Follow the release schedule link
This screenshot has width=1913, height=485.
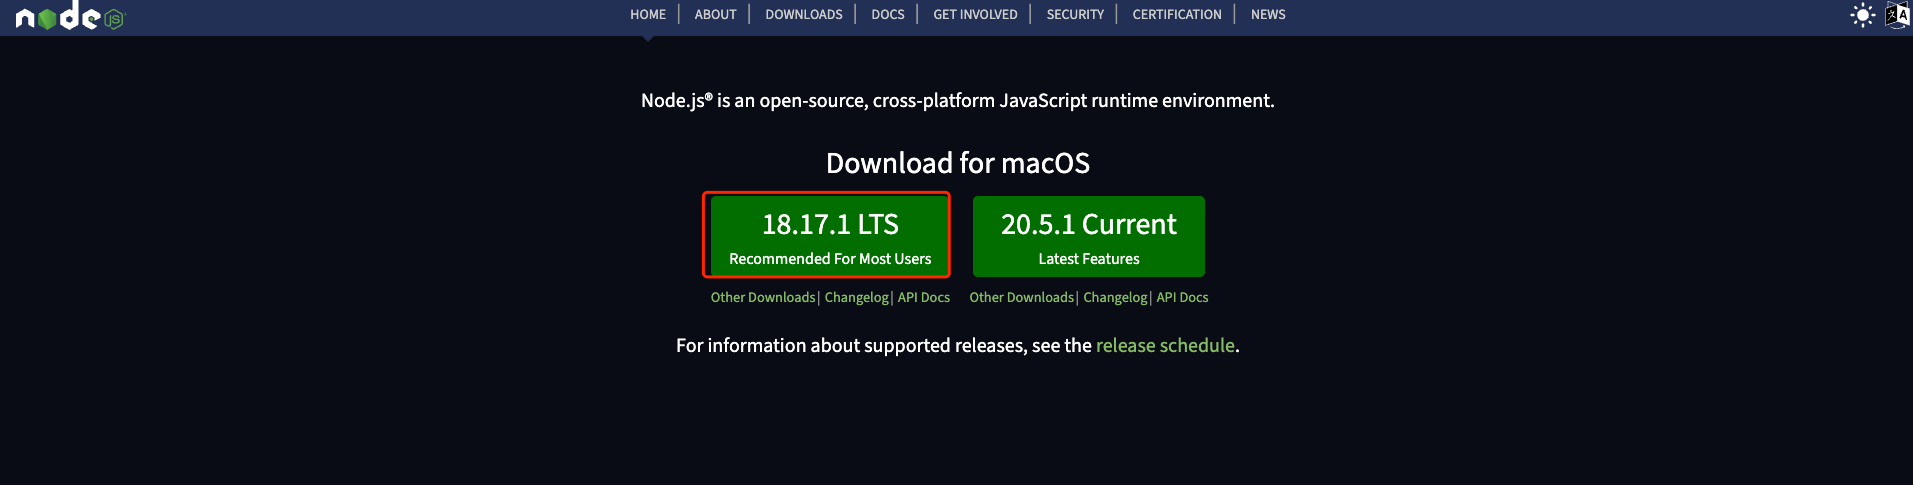[1165, 346]
